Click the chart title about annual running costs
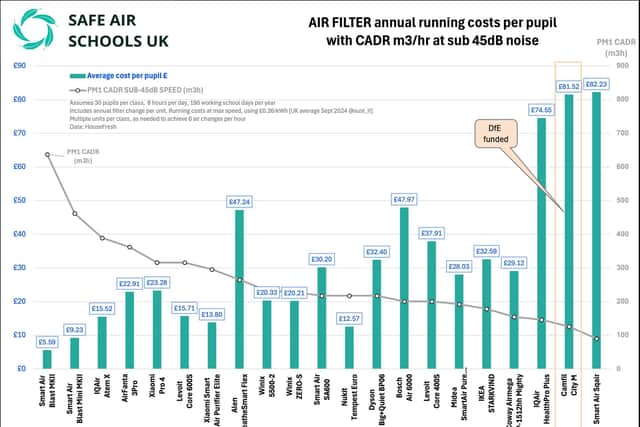640x427 pixels. (x=432, y=31)
